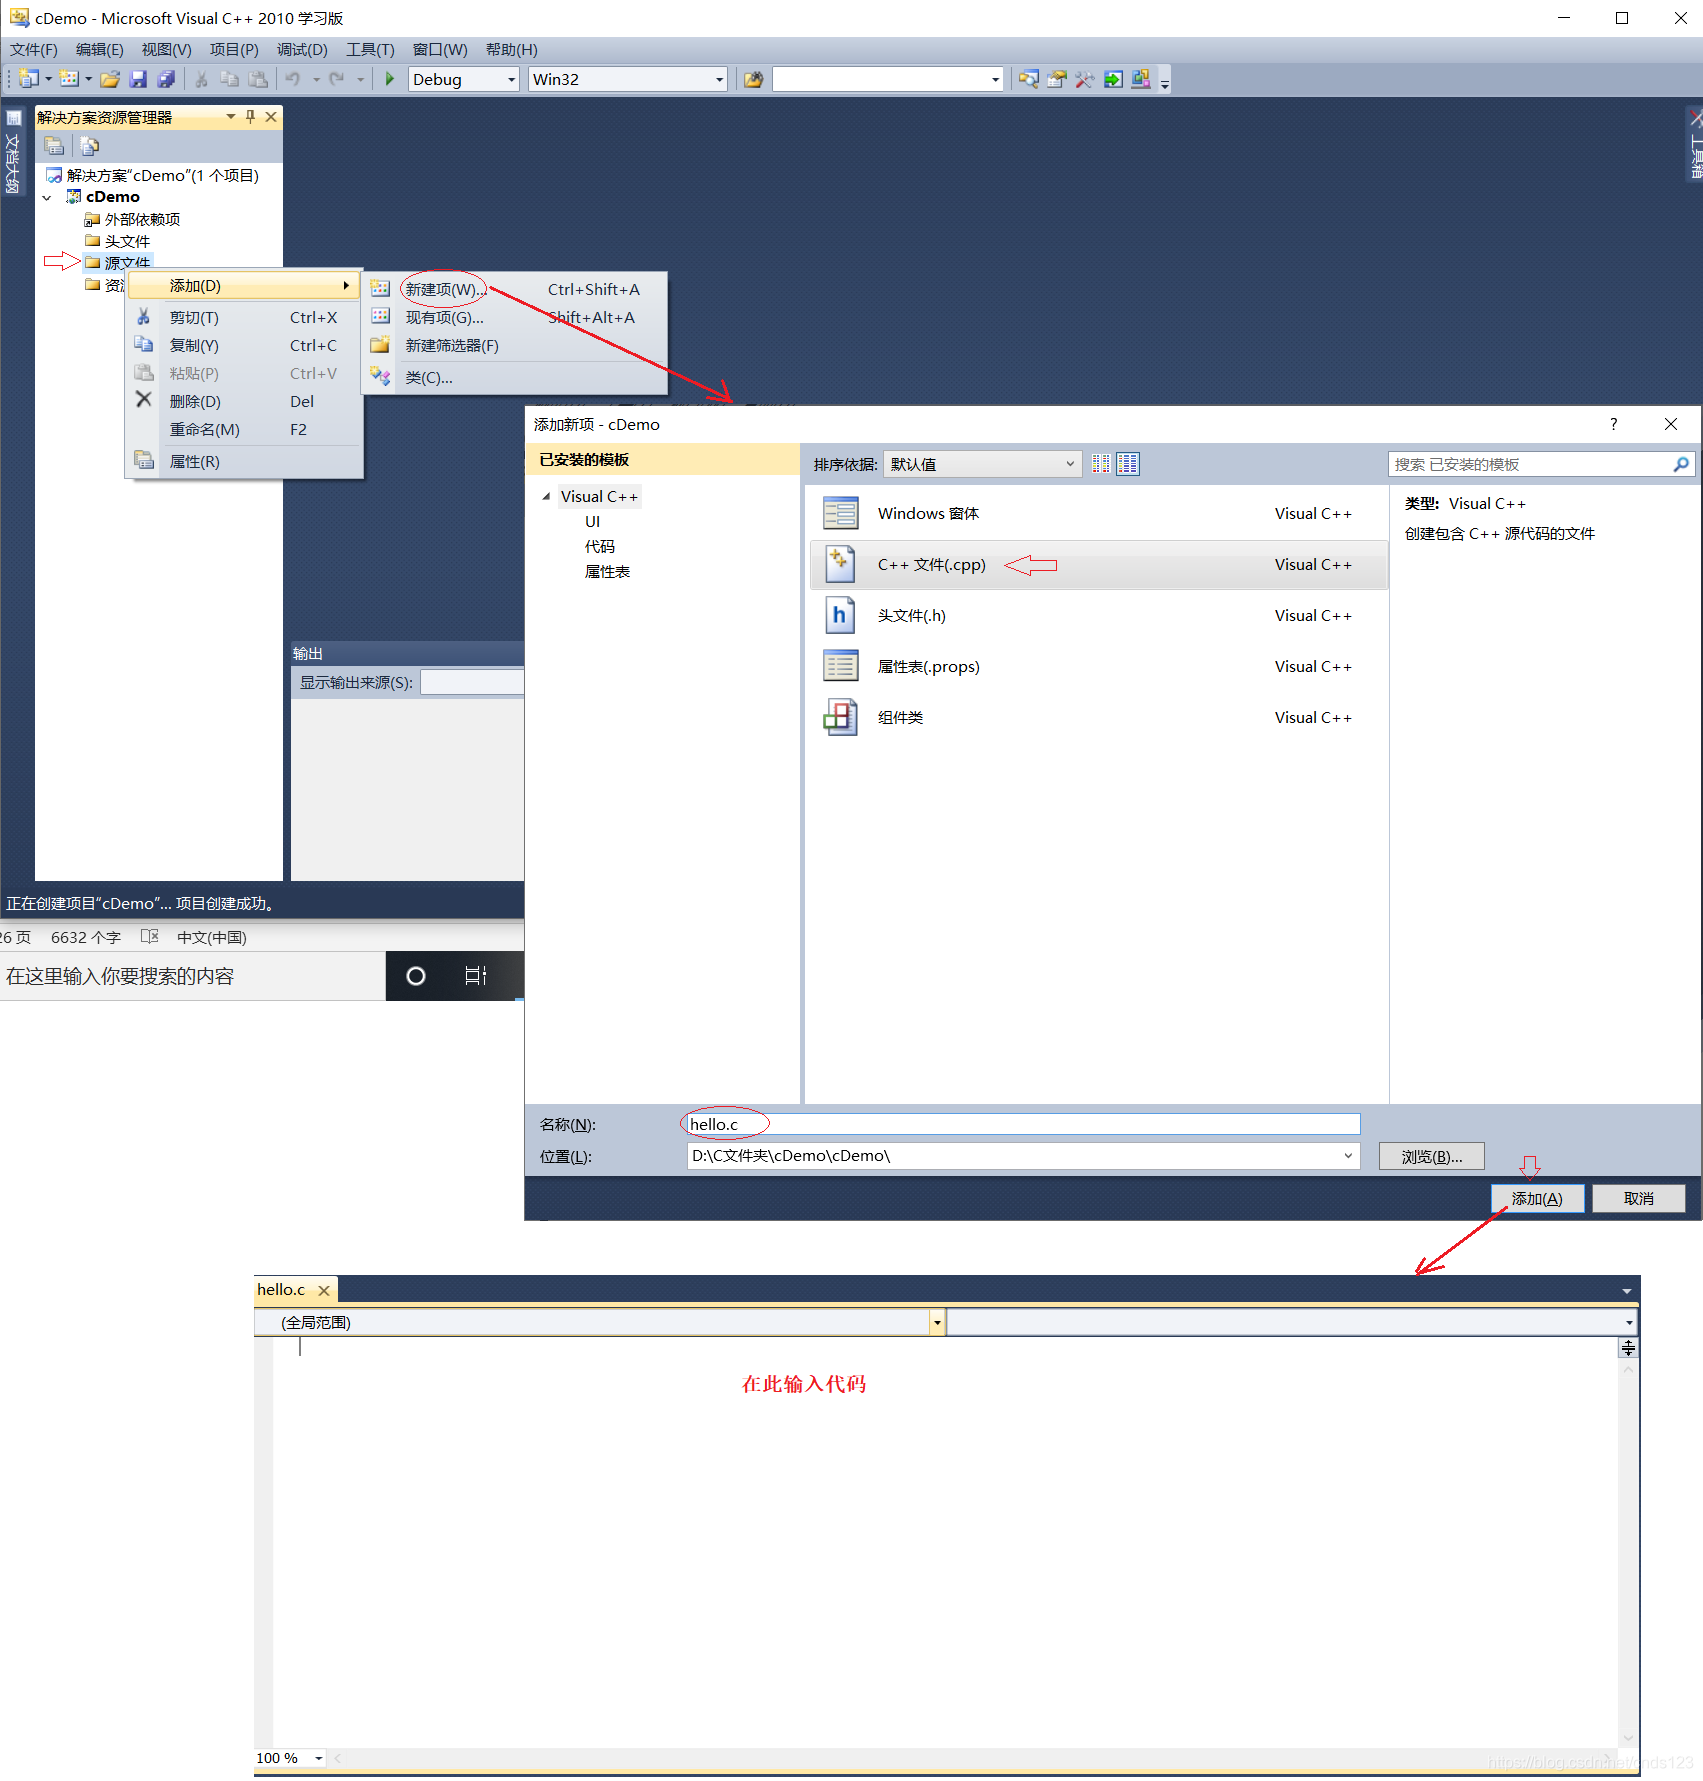Viewport: 1703px width, 1781px height.
Task: Click the Save All toolbar icon
Action: pos(166,79)
